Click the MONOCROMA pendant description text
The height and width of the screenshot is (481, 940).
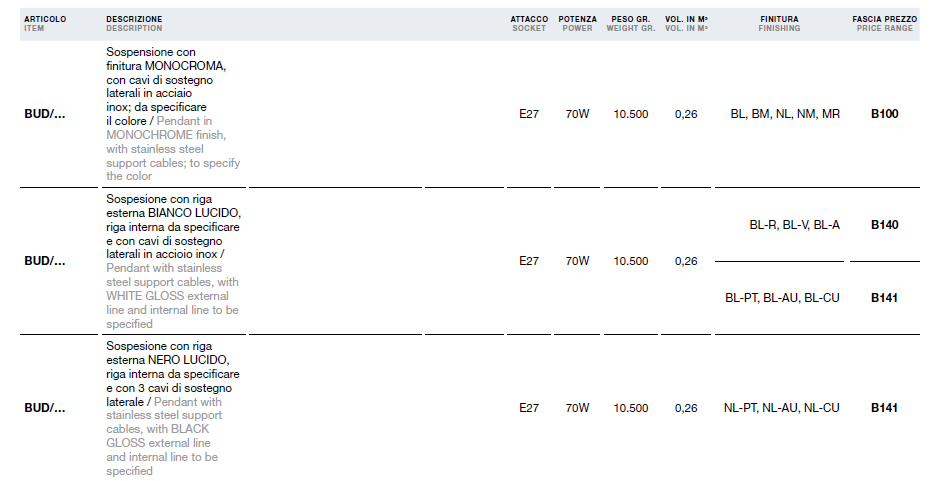point(173,114)
